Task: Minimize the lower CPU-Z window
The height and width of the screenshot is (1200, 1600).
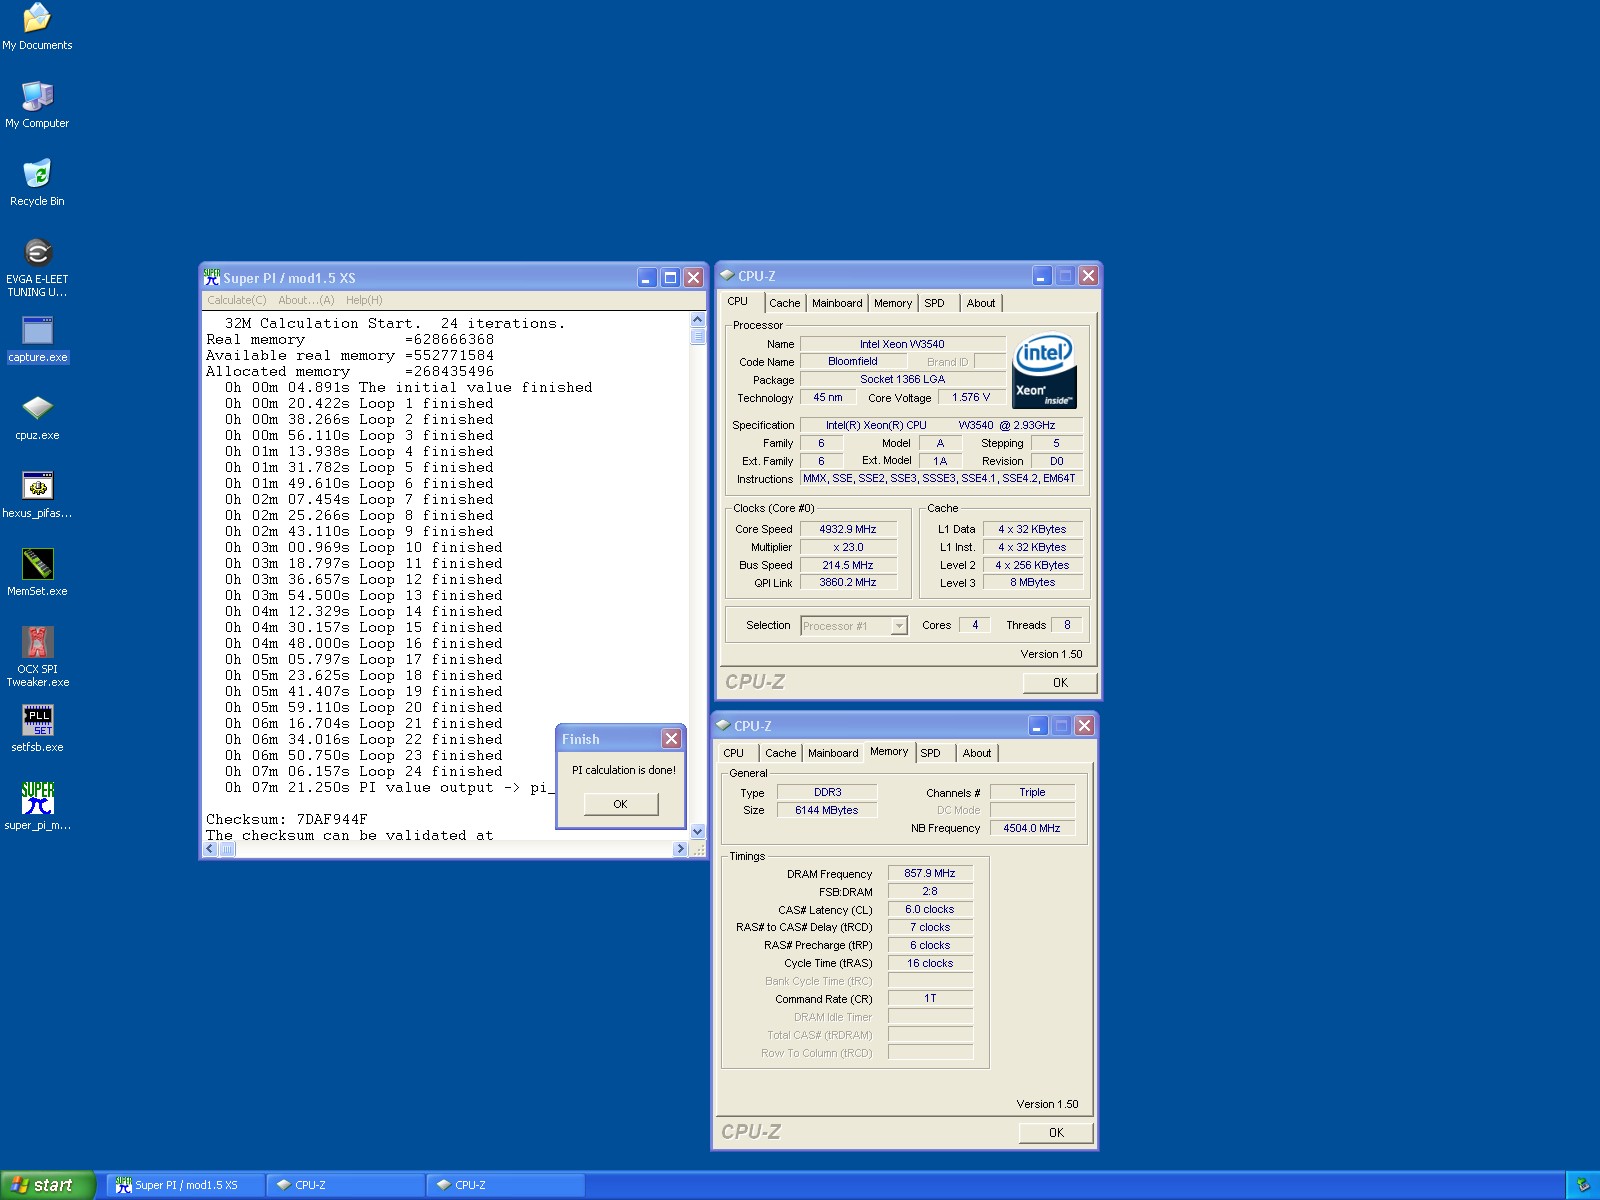Action: tap(1038, 726)
